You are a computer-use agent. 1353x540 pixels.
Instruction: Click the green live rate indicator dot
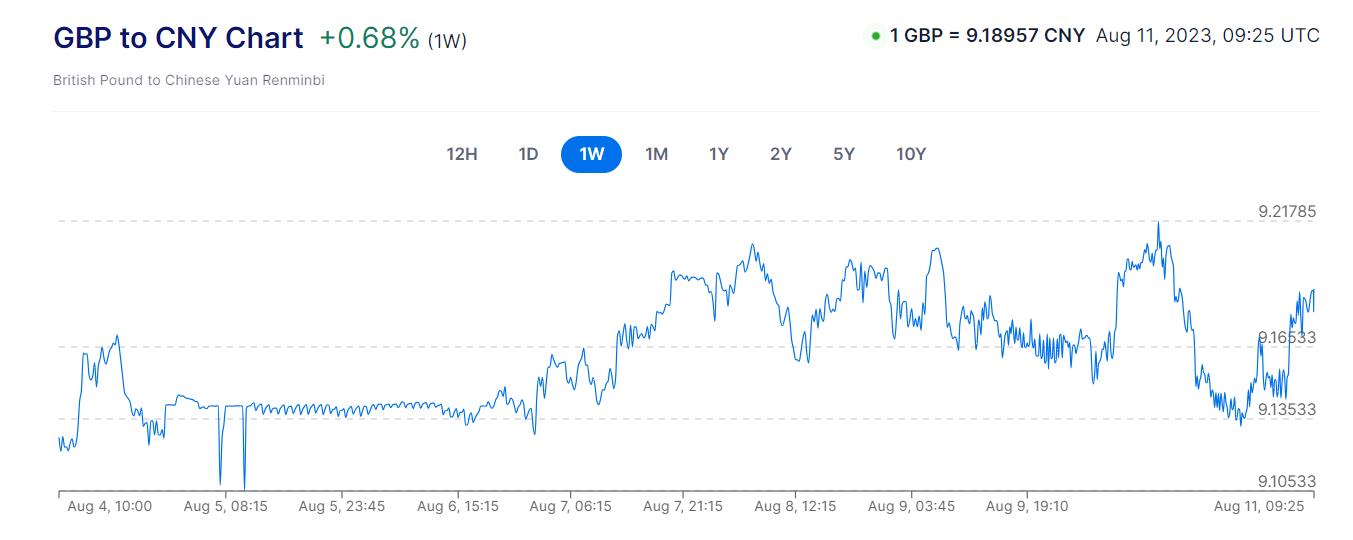point(876,36)
